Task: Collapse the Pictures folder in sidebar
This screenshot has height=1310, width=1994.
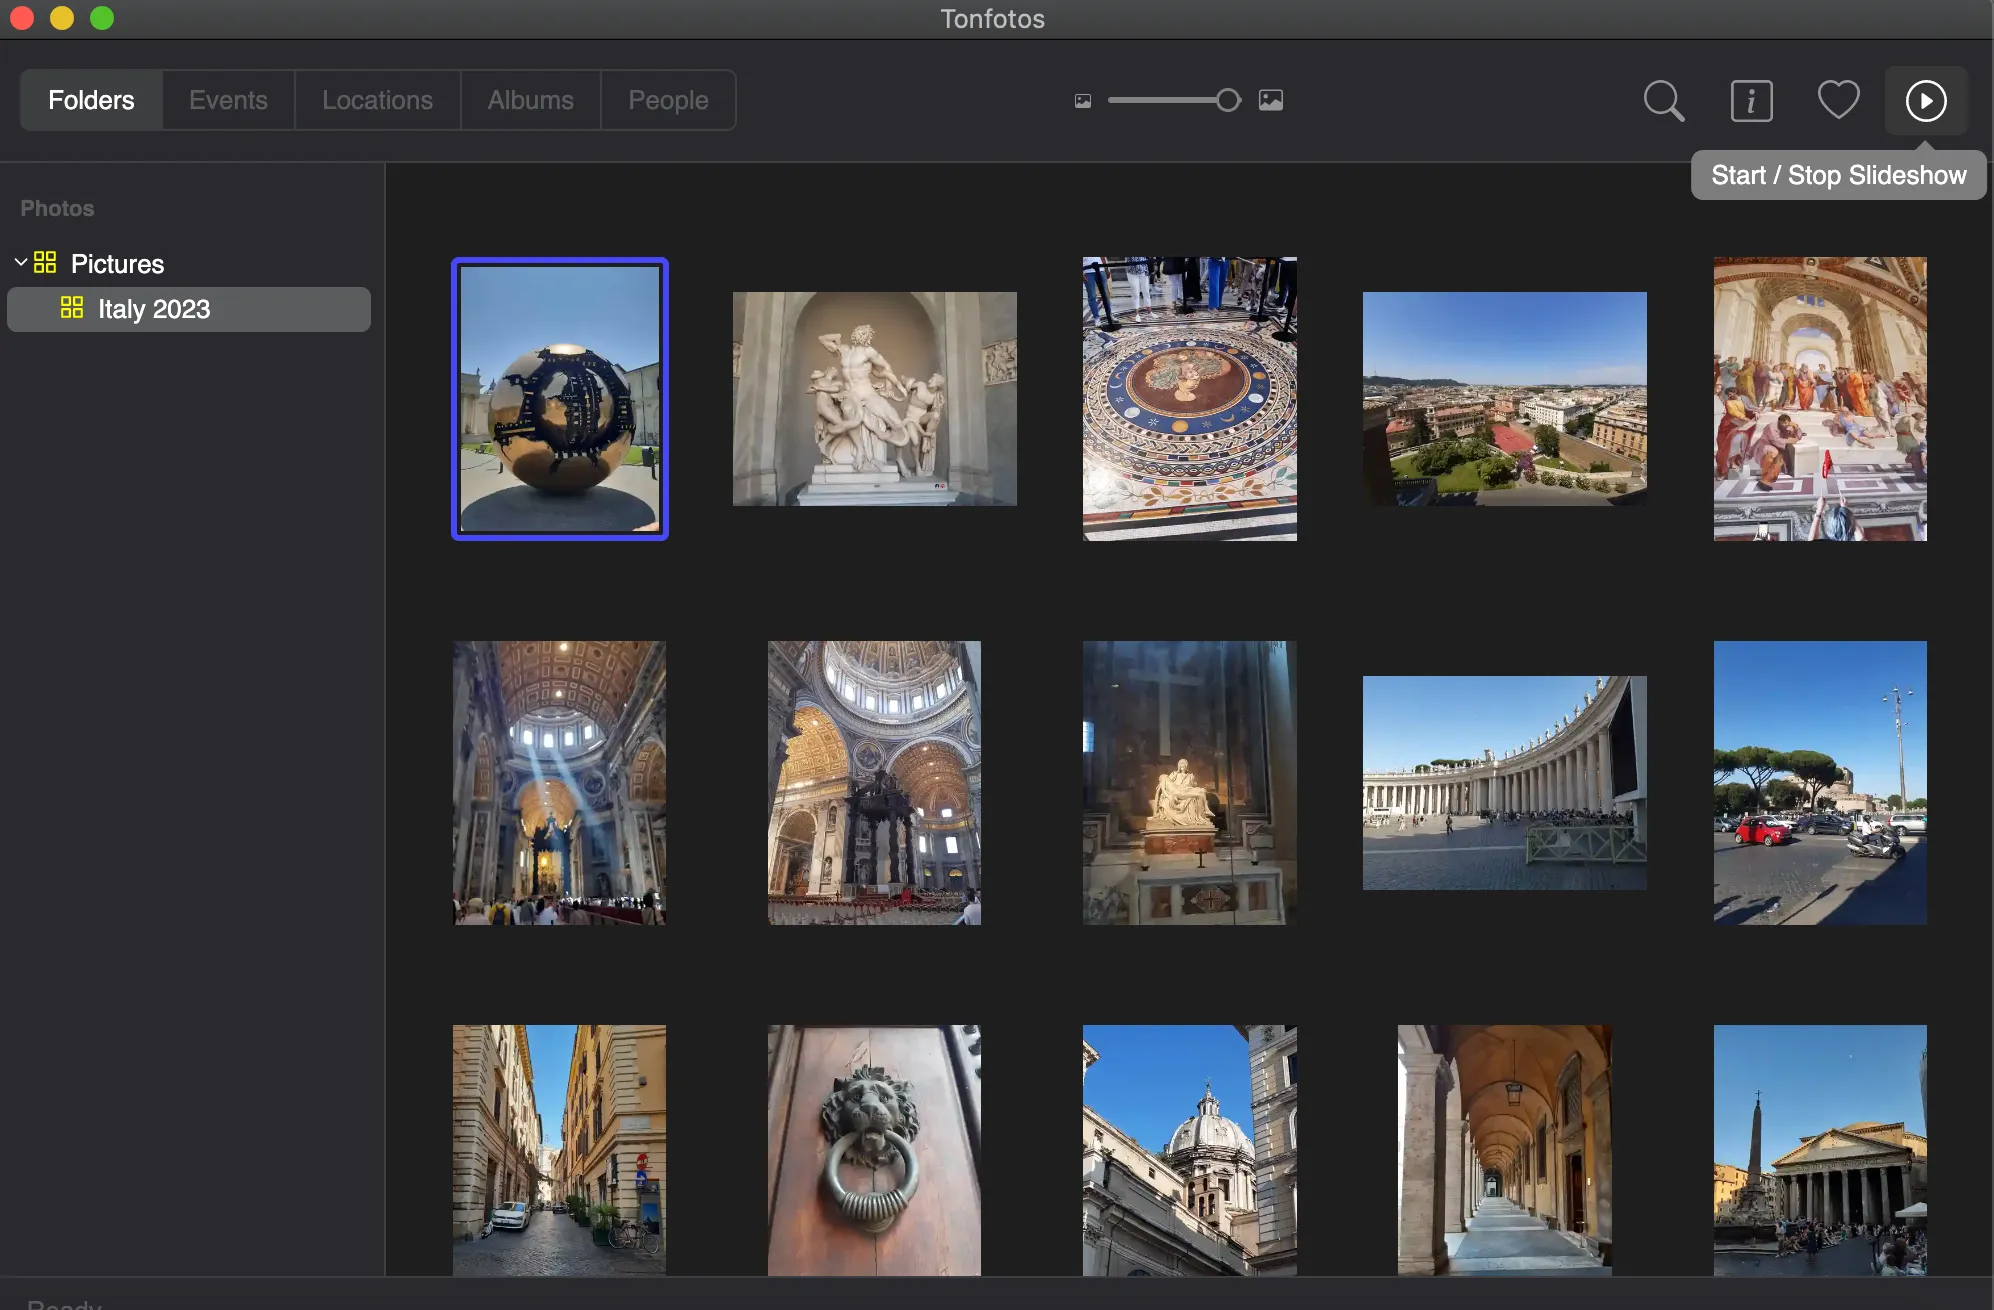Action: coord(18,263)
